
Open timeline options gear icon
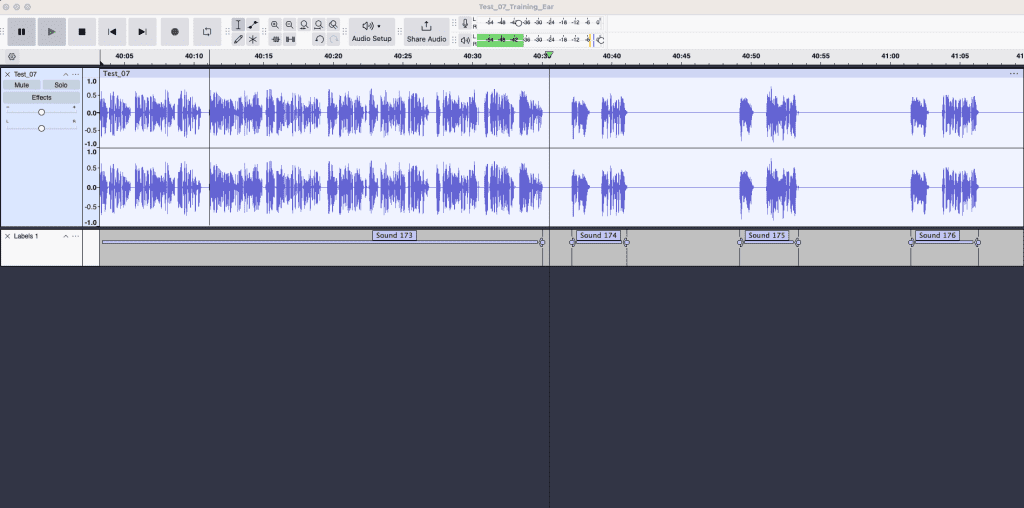tap(12, 57)
